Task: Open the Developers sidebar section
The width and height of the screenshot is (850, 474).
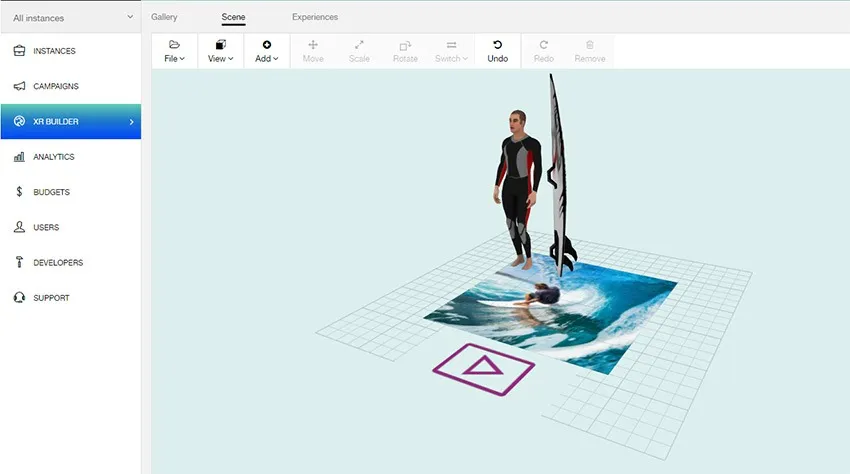Action: (58, 263)
